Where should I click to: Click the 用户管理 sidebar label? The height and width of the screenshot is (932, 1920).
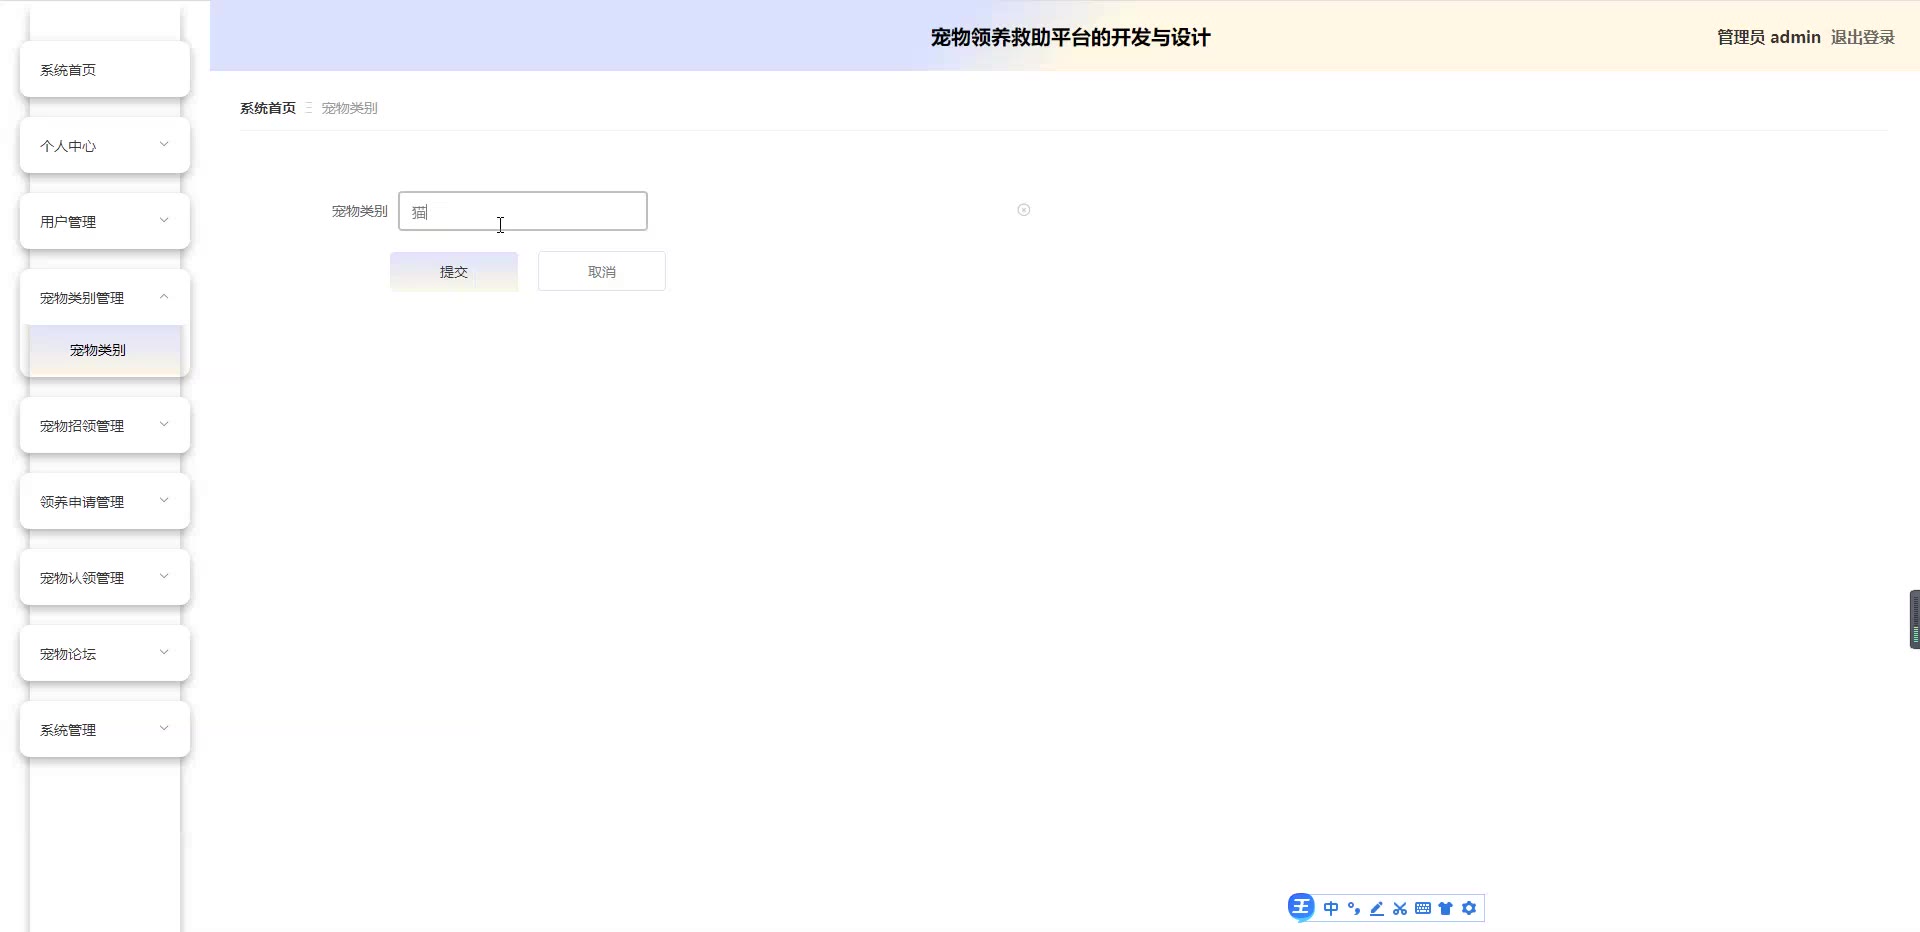click(68, 222)
